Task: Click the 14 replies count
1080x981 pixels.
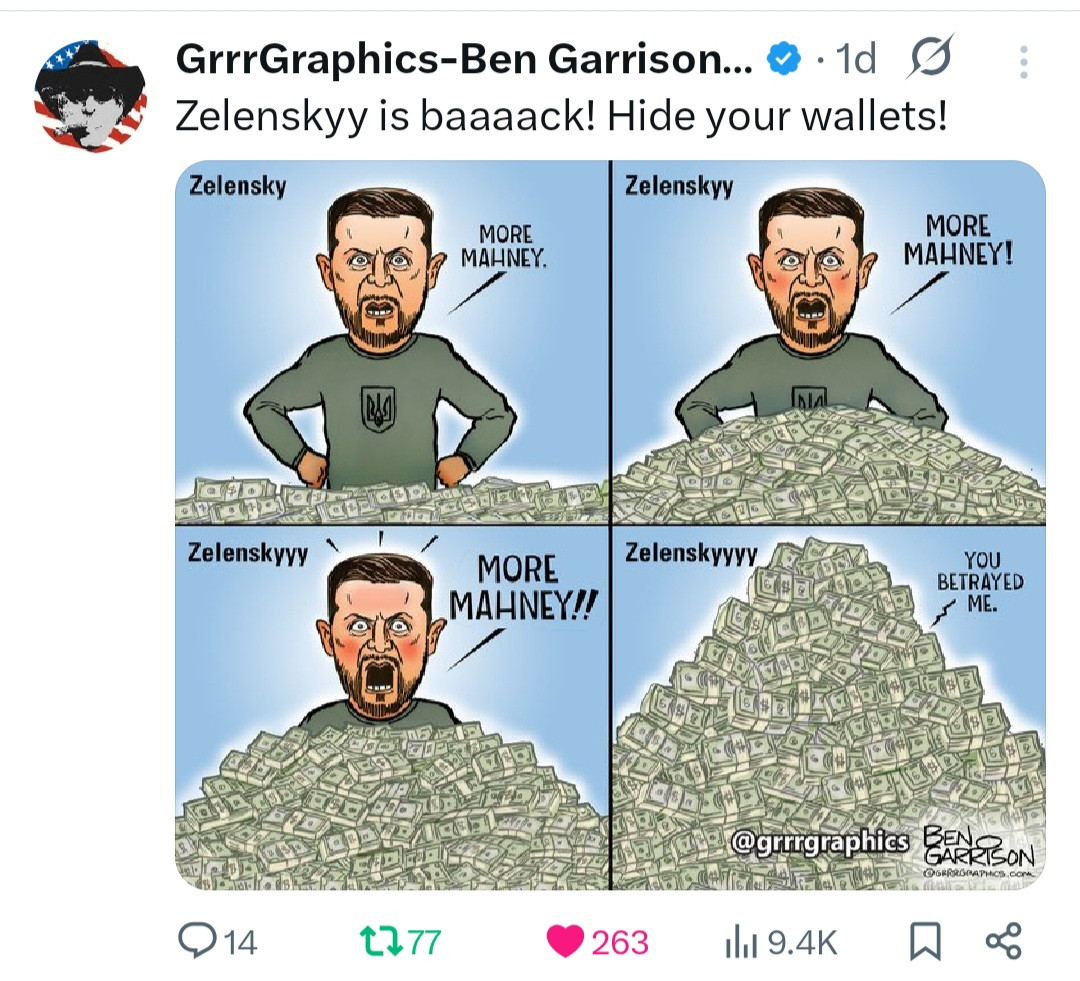Action: click(x=240, y=942)
